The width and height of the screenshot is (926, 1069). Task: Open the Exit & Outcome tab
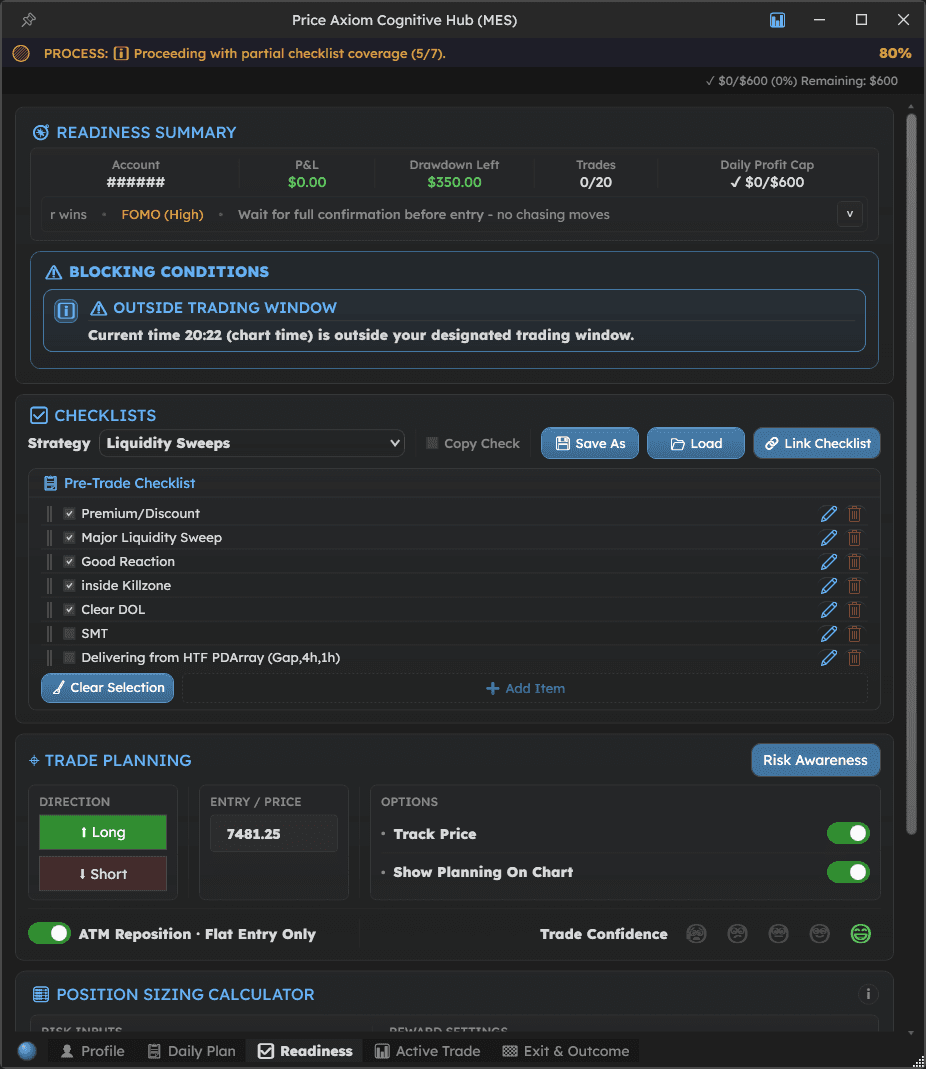(x=566, y=1051)
